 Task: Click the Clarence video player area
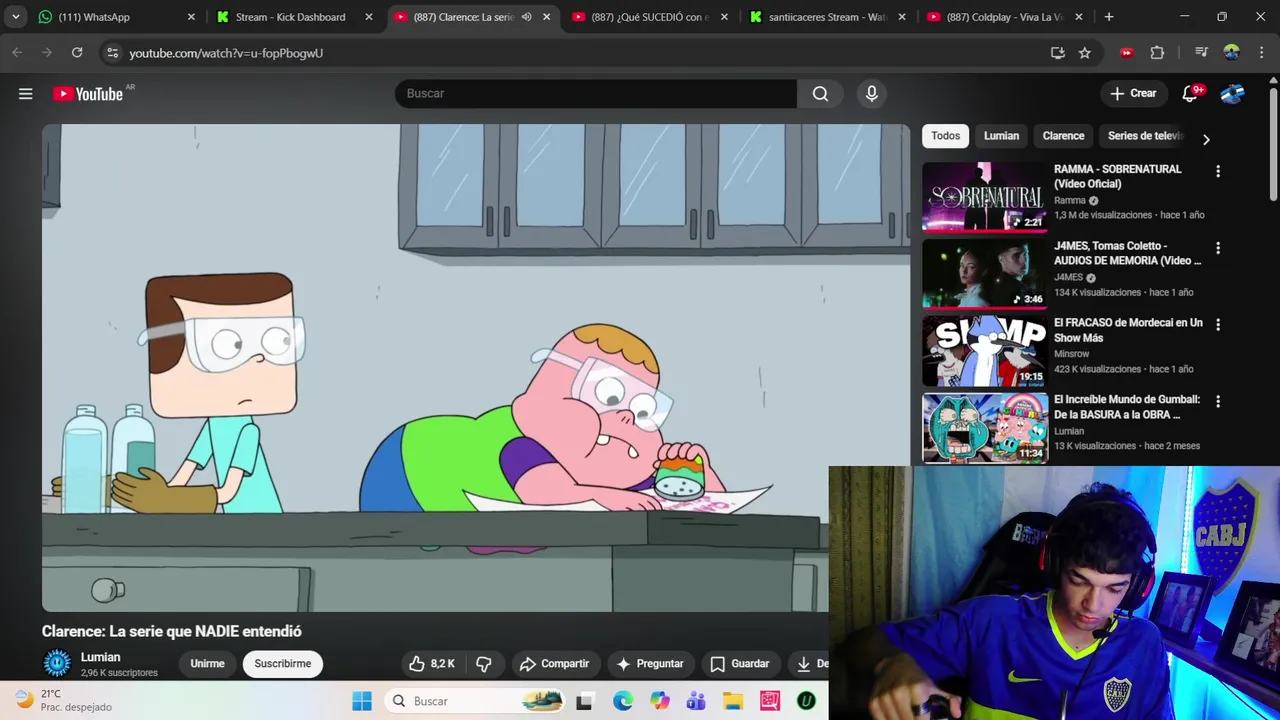click(x=476, y=368)
